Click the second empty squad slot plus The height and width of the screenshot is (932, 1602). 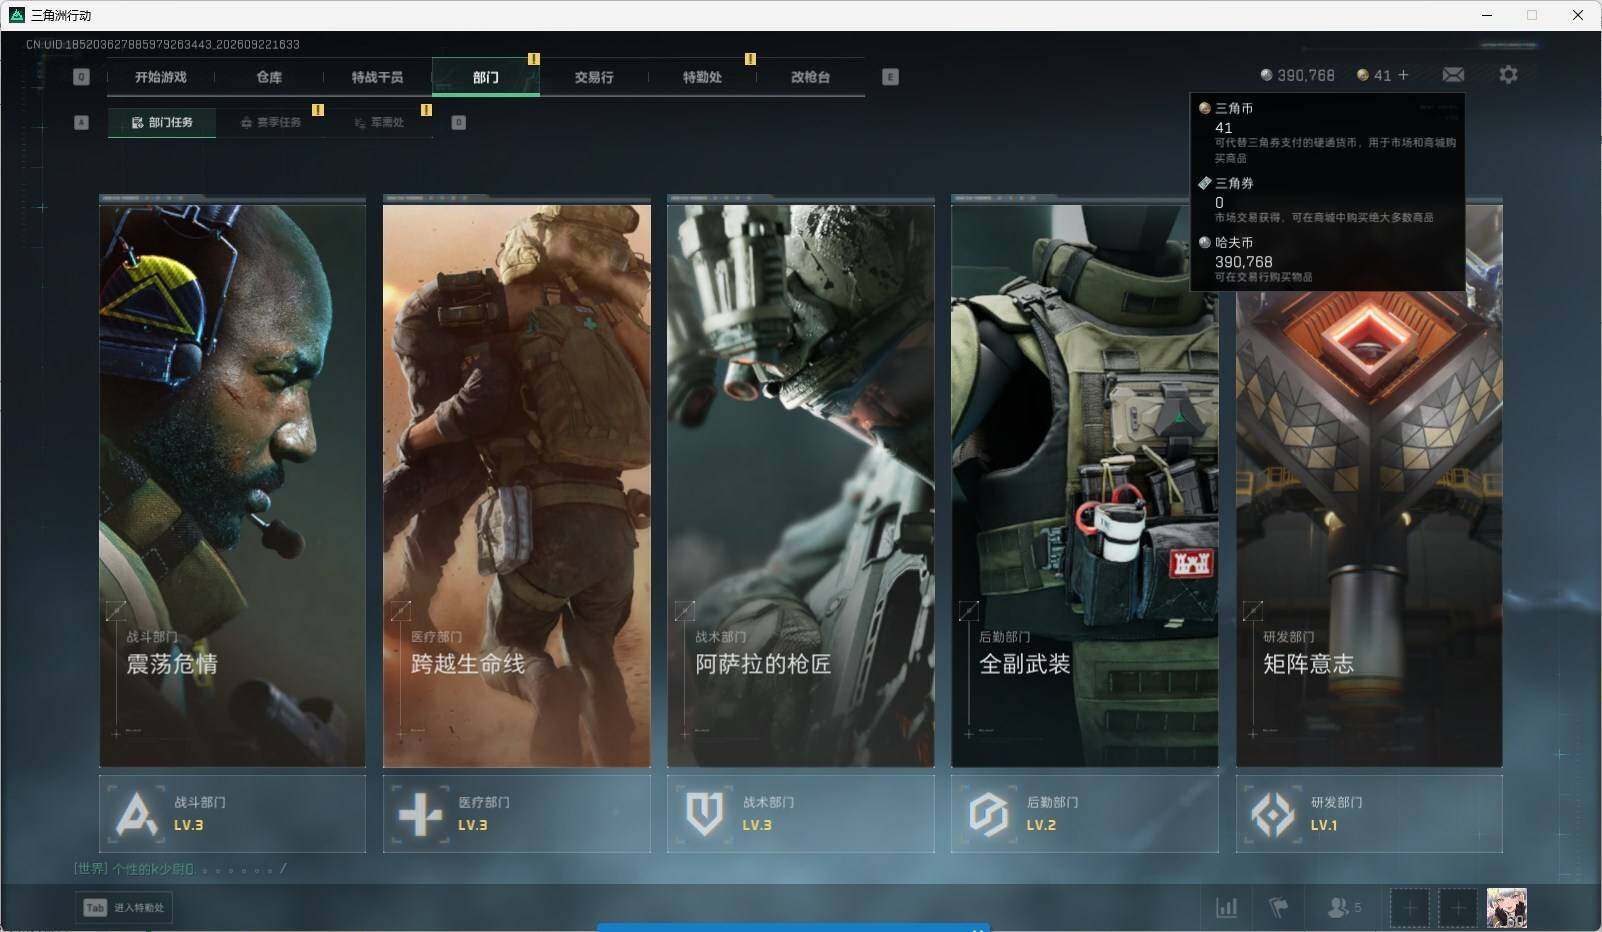coord(1458,908)
